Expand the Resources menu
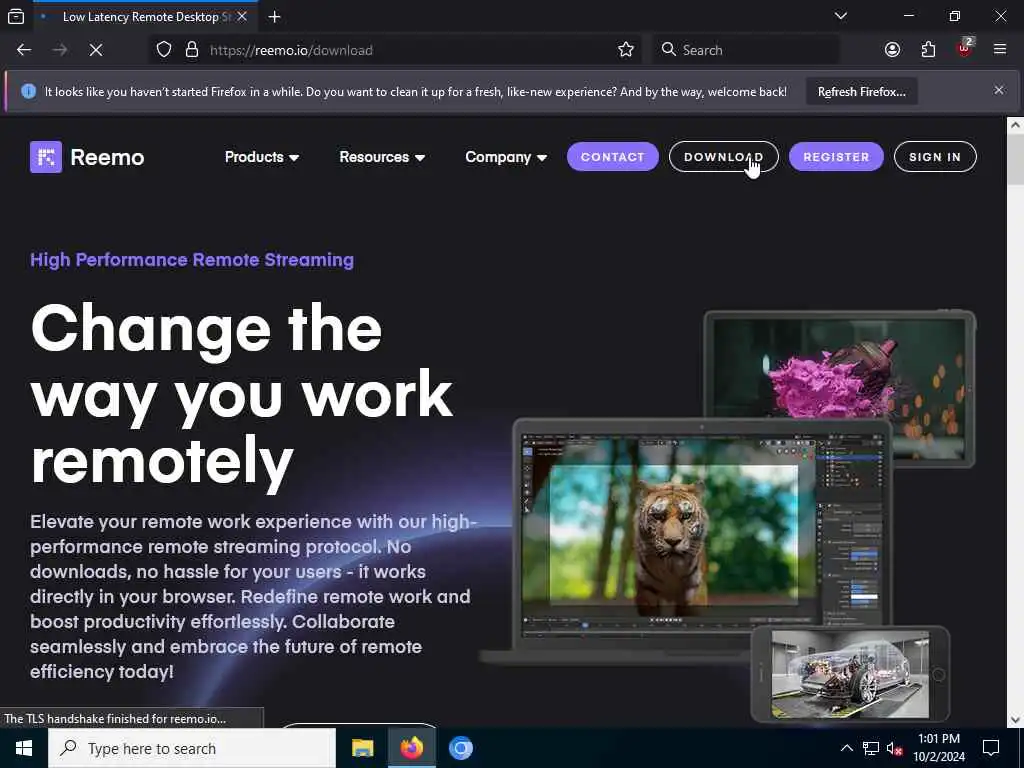 [382, 157]
